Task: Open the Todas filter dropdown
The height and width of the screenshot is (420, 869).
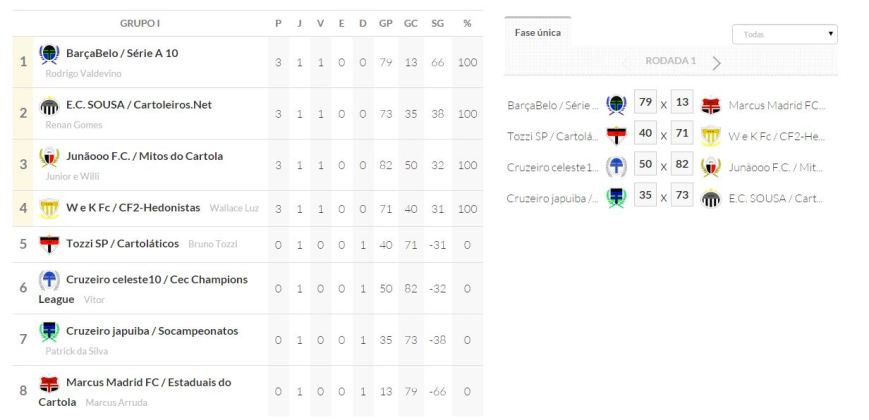Action: (x=784, y=34)
